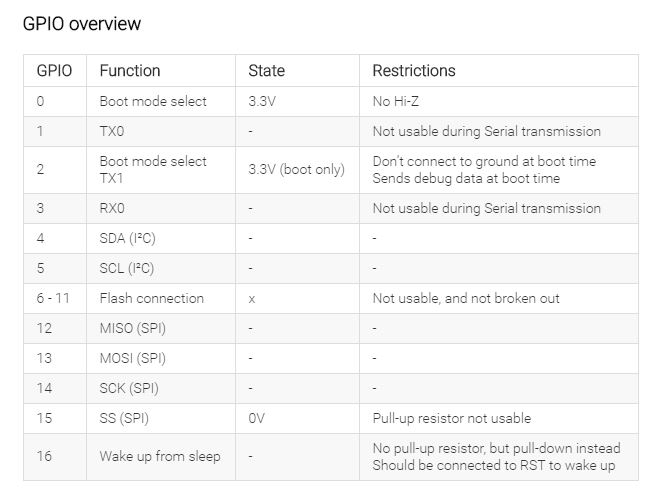Click the Sends debug data at boot time text

click(466, 179)
